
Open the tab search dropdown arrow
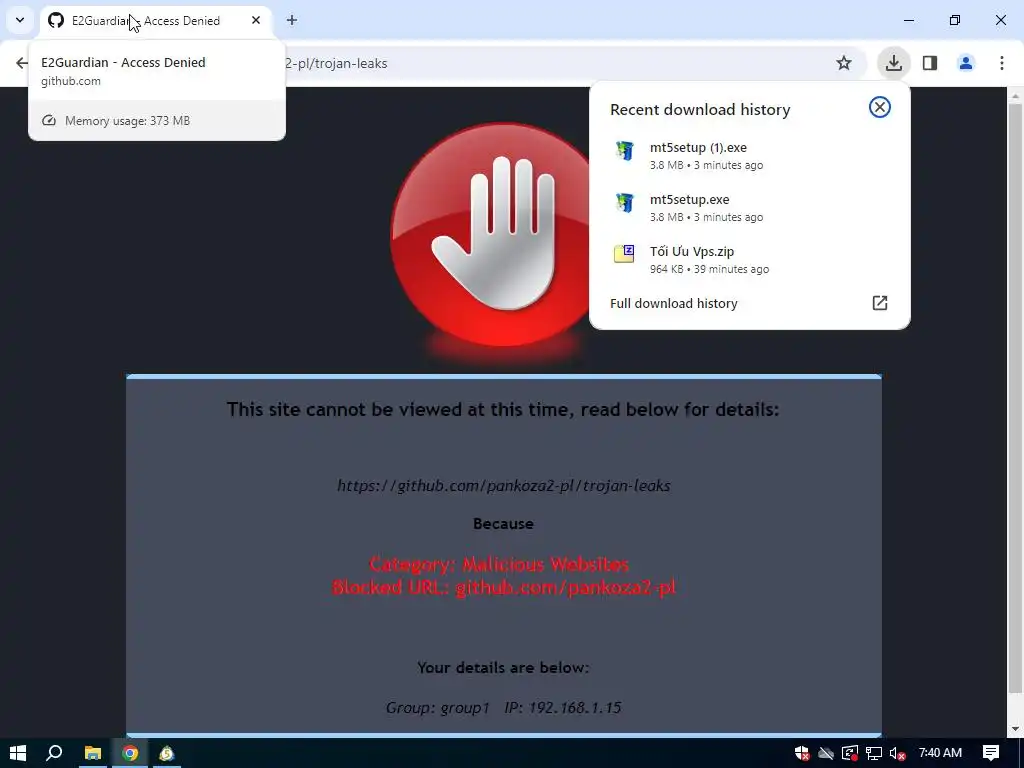tap(20, 20)
